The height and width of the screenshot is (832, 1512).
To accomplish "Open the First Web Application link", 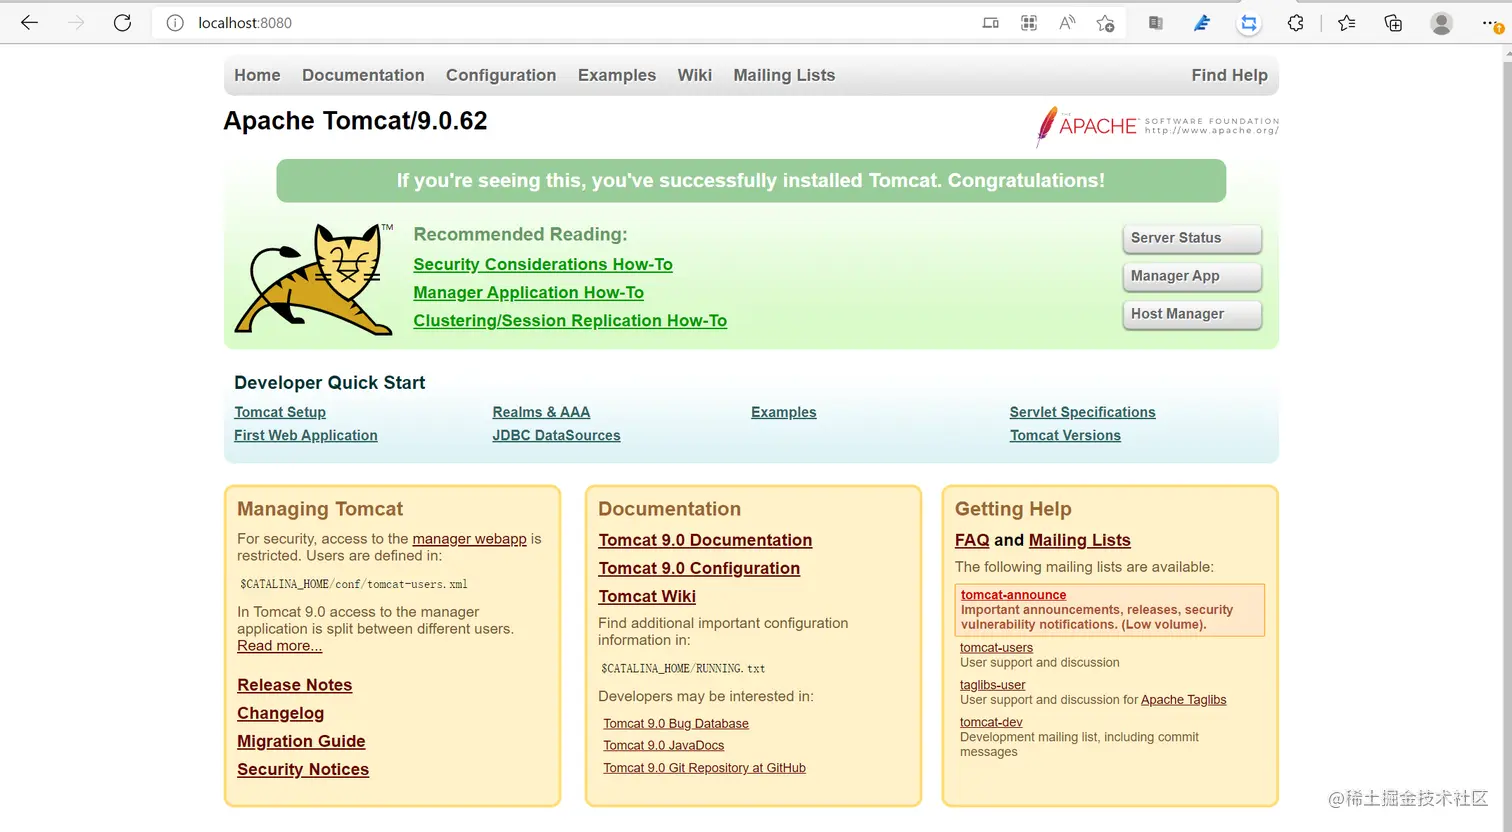I will coord(306,435).
